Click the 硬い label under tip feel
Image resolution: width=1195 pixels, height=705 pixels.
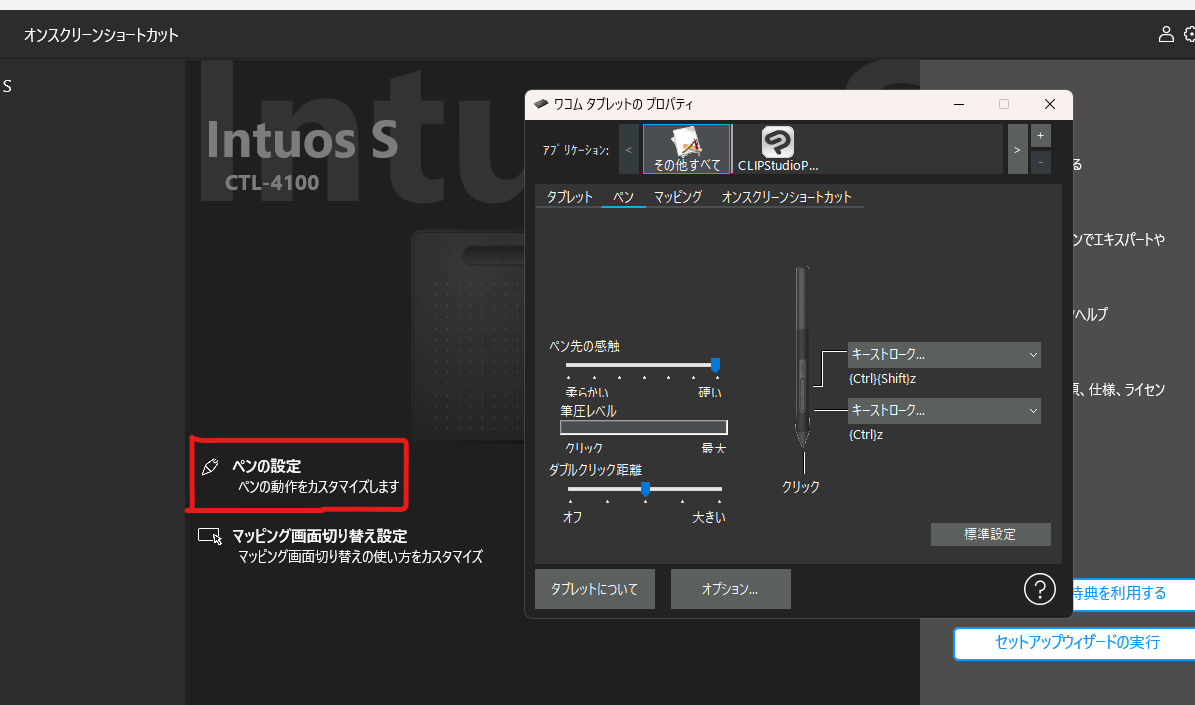(x=710, y=393)
